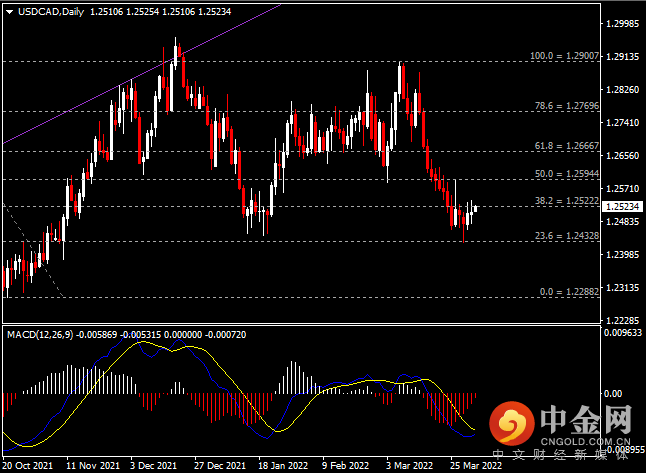Viewport: 646px width, 473px height.
Task: Click the 3 Dec 2021 date marker
Action: click(x=156, y=465)
